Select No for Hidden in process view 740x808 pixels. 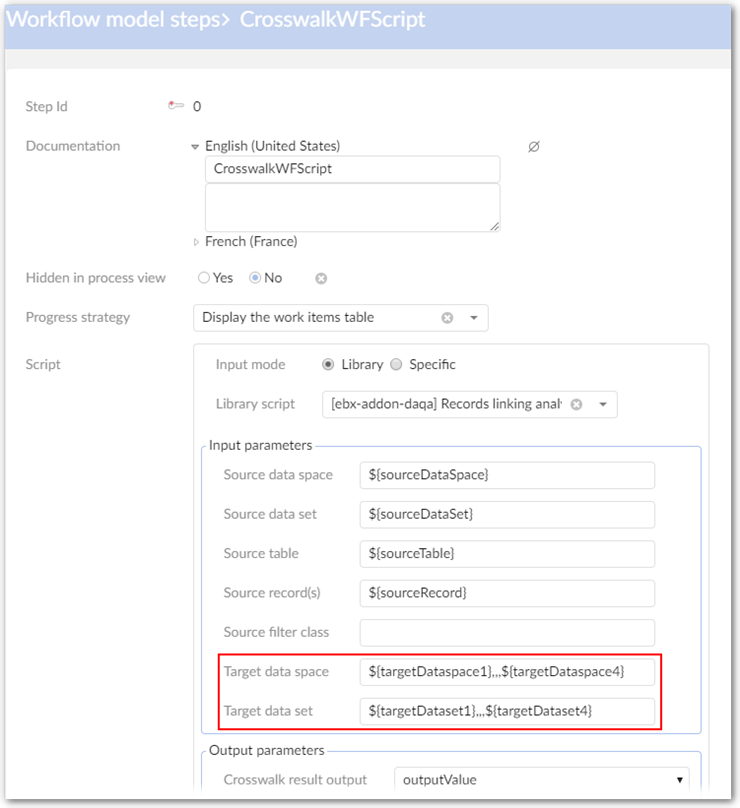tap(255, 278)
